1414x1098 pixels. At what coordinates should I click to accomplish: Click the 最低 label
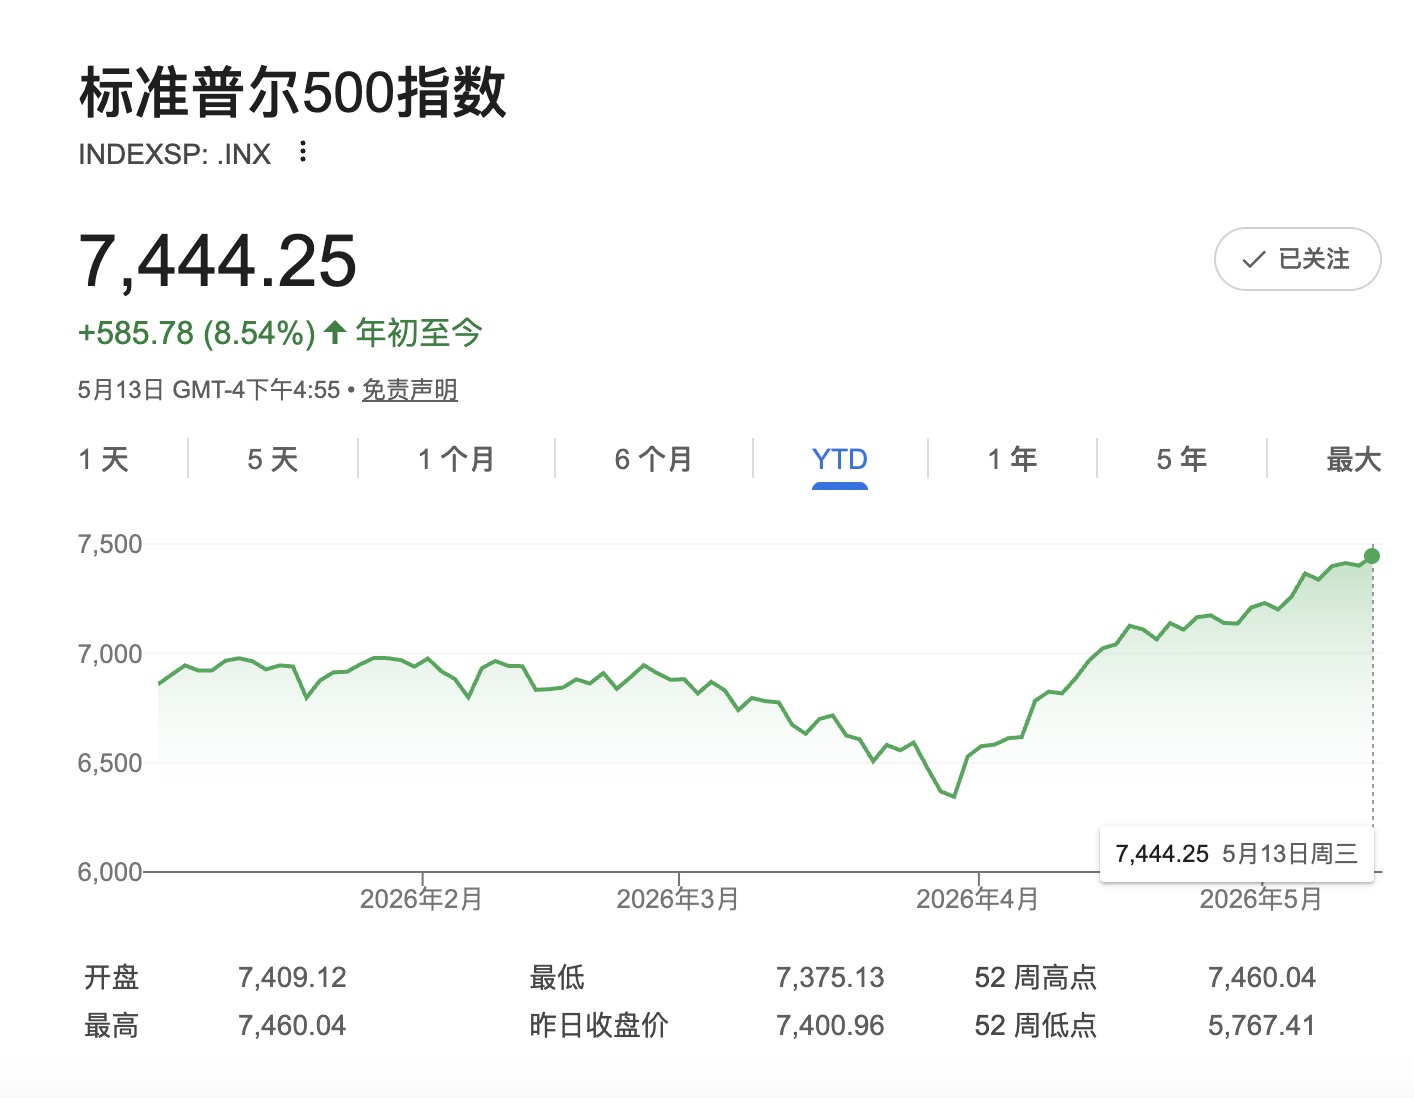click(557, 977)
